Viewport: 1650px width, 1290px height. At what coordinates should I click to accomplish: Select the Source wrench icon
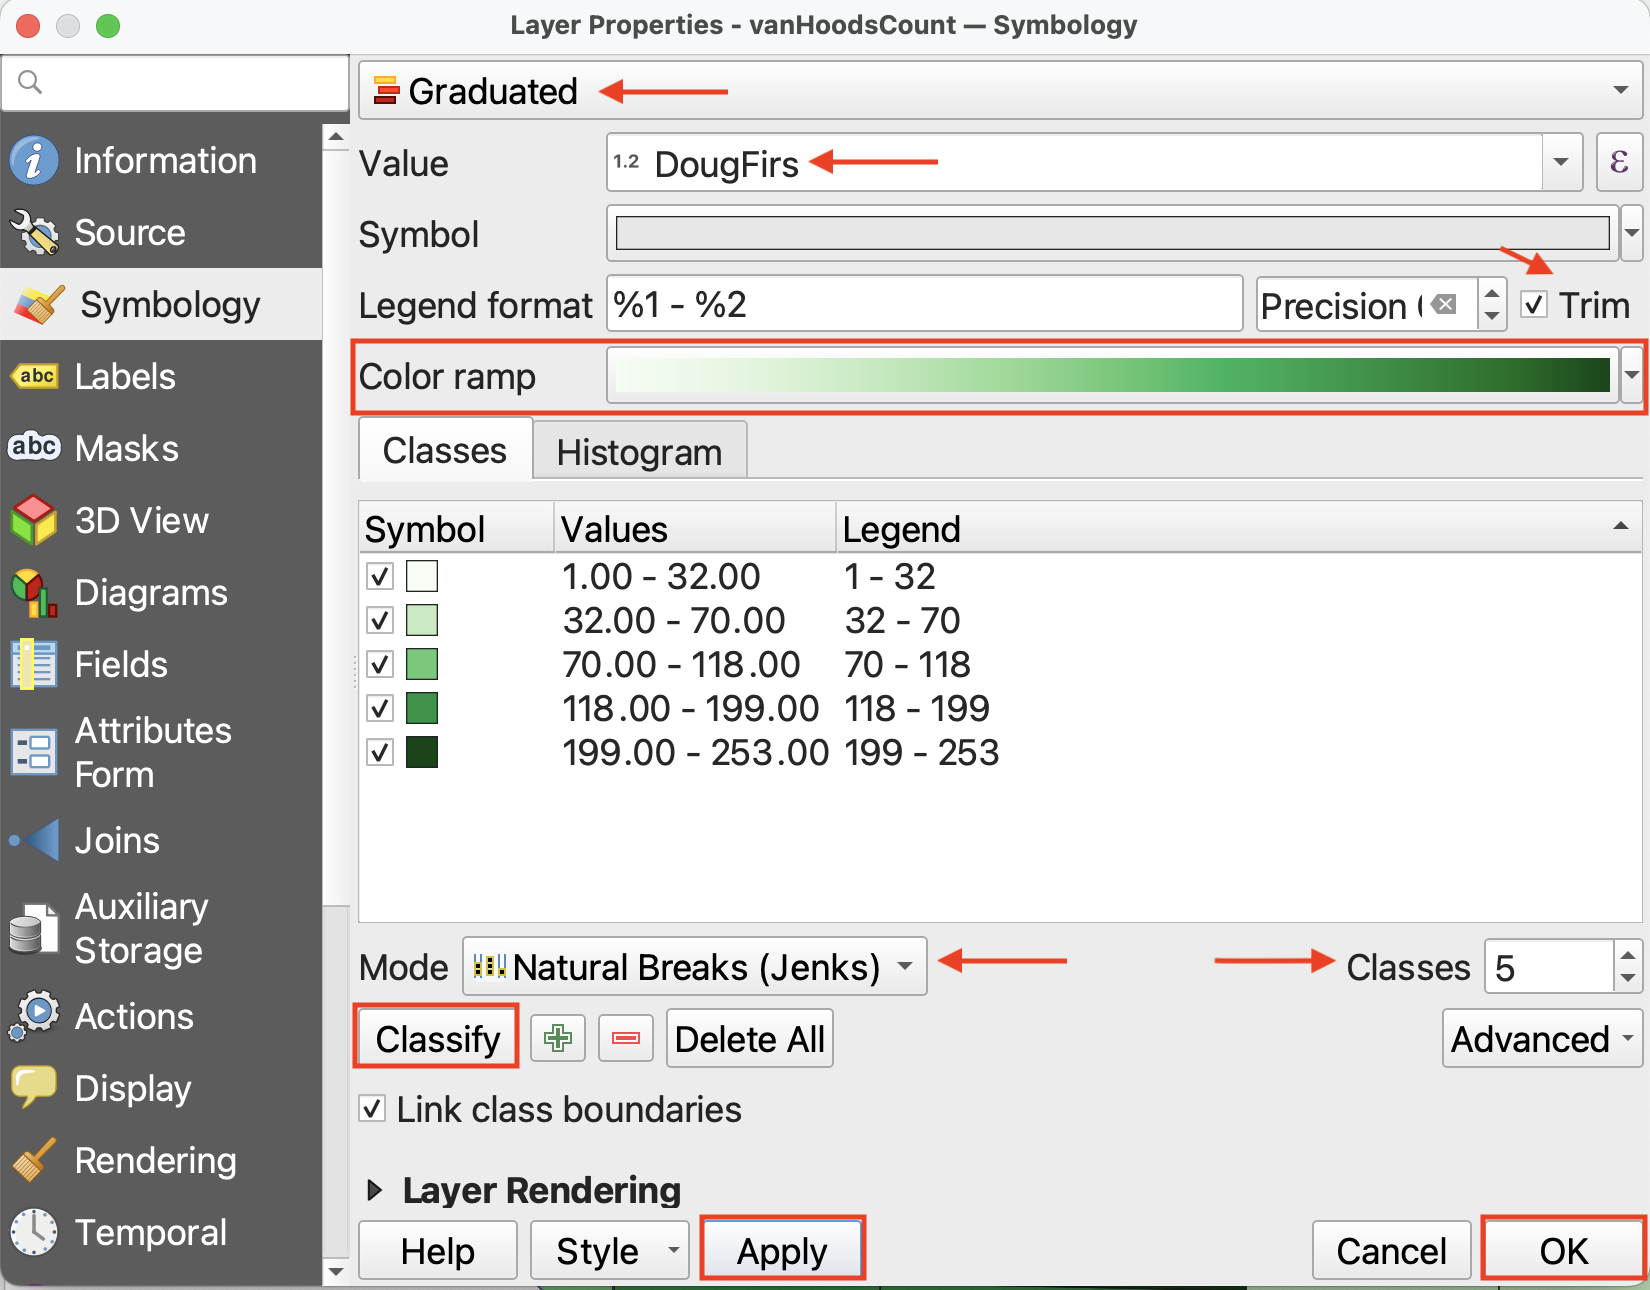pyautogui.click(x=34, y=232)
